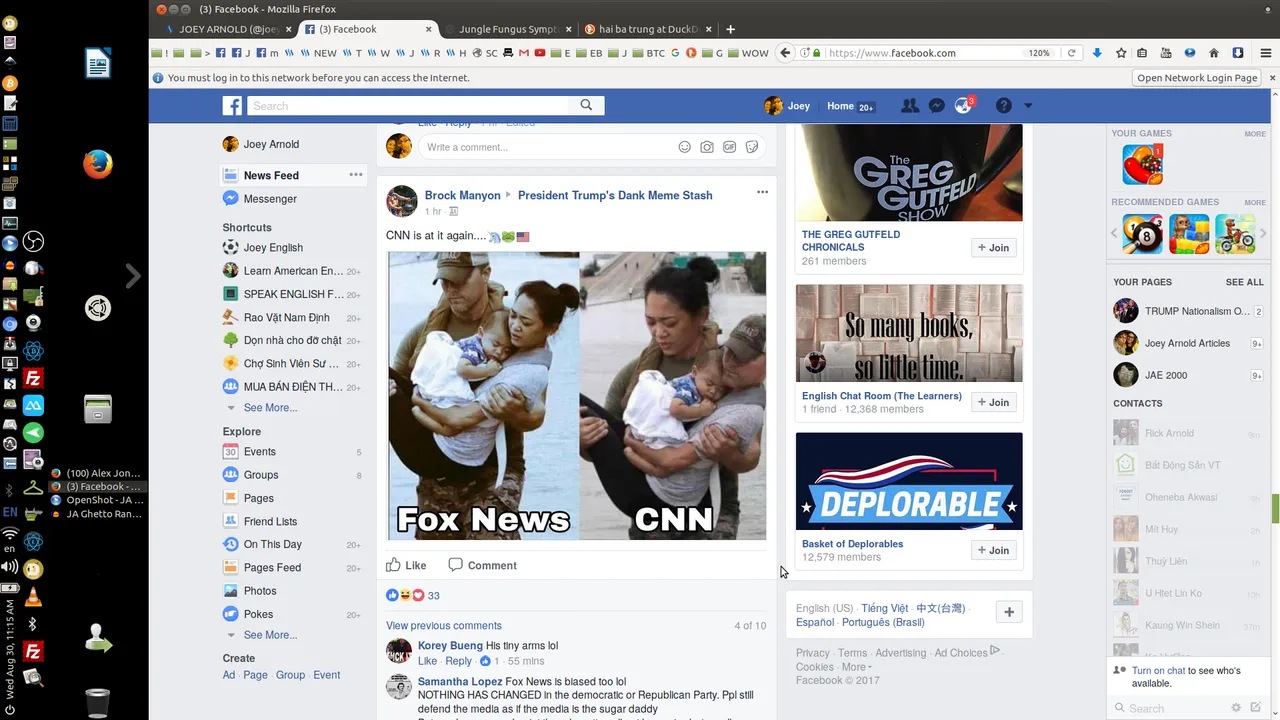This screenshot has height=720, width=1280.
Task: Open 8 Ball Pool recommended game
Action: 1142,234
